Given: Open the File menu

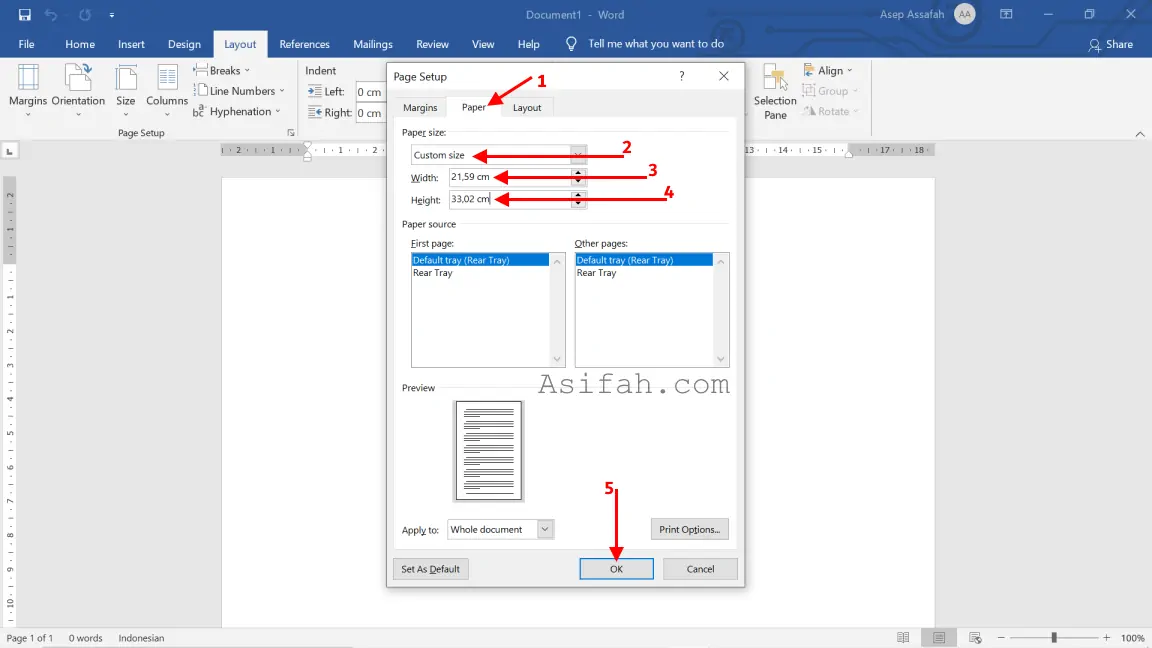Looking at the screenshot, I should pyautogui.click(x=26, y=44).
